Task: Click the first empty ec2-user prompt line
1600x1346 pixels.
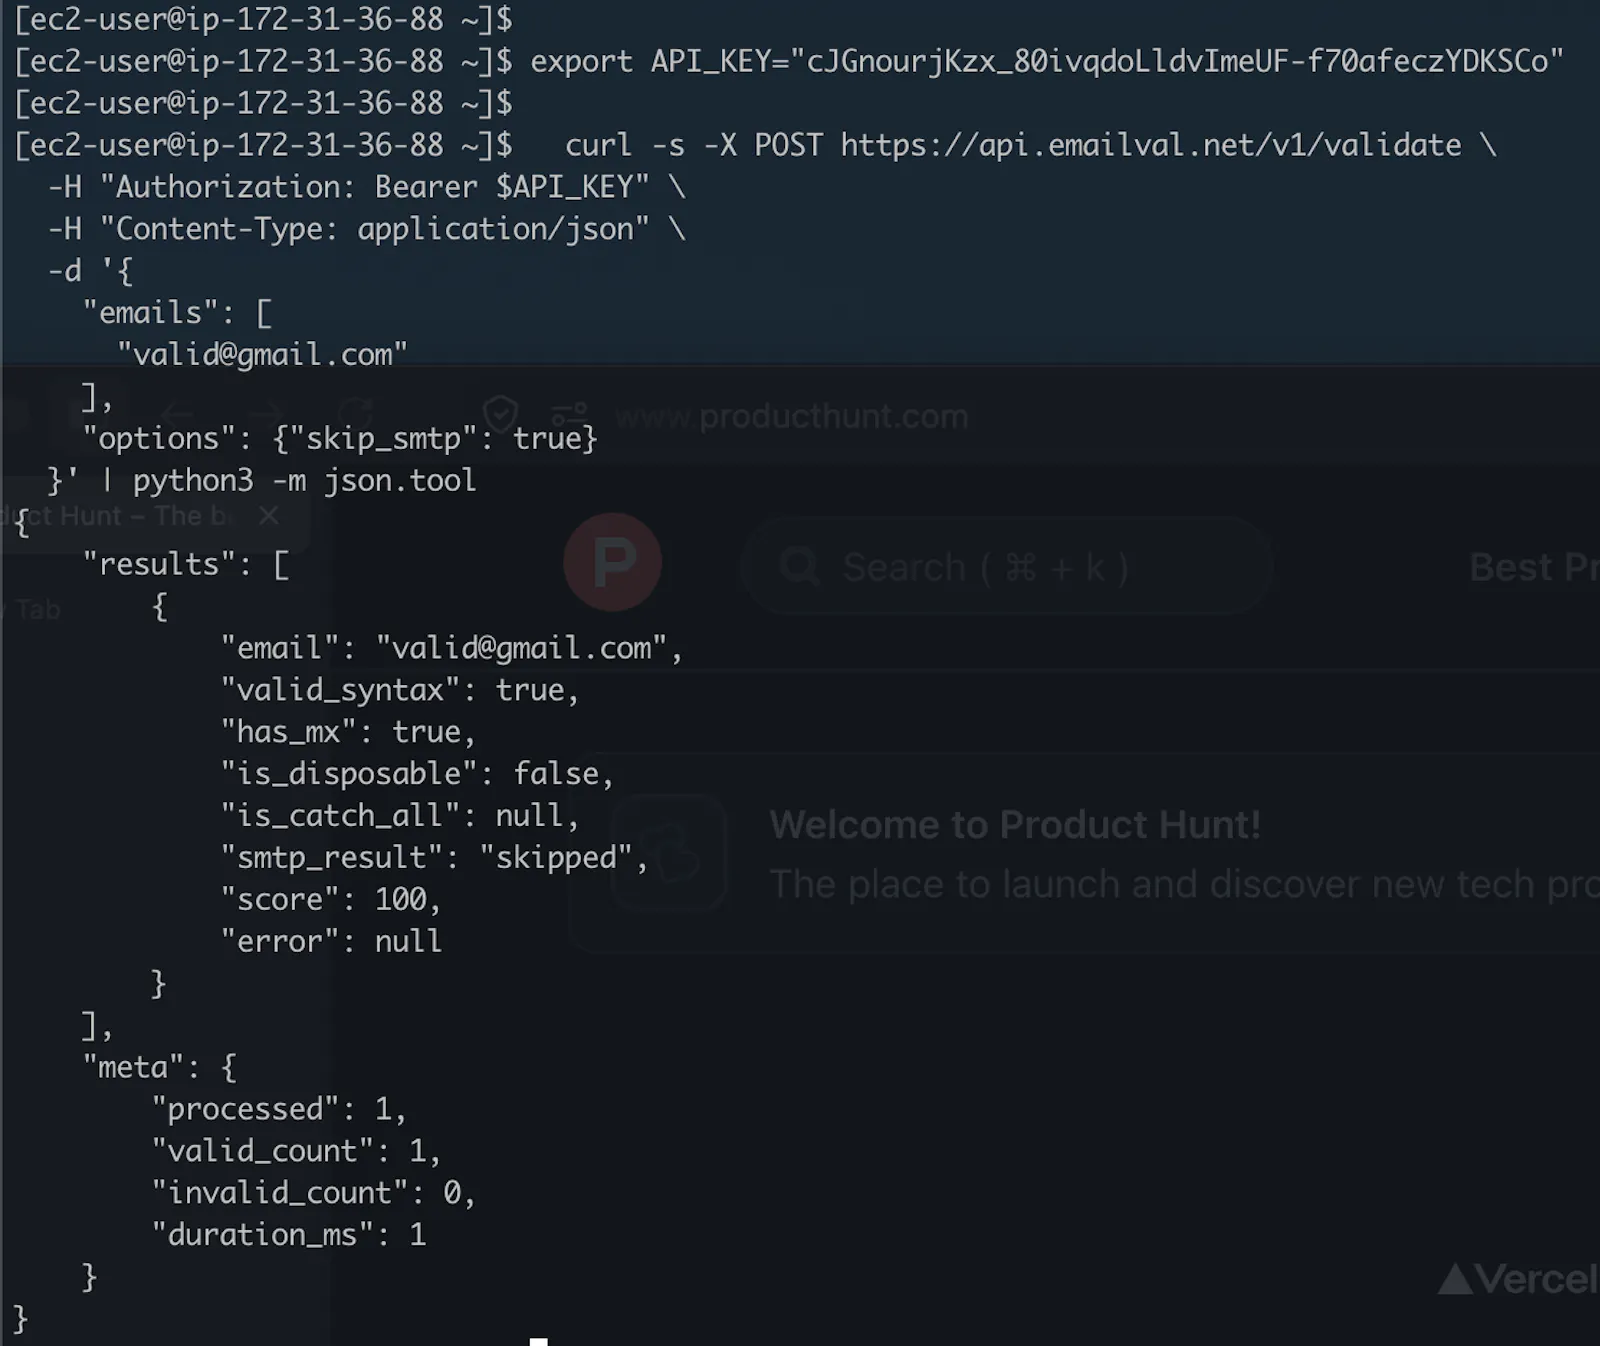Action: 263,19
